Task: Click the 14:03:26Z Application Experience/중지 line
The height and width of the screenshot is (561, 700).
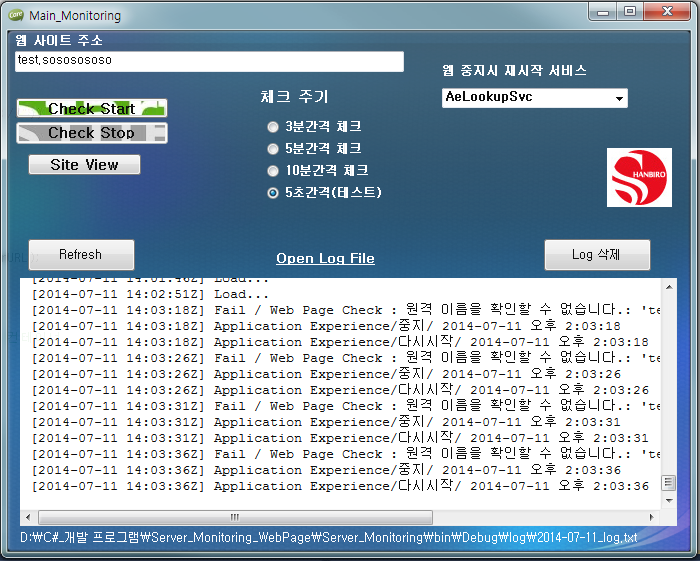Action: click(x=326, y=374)
